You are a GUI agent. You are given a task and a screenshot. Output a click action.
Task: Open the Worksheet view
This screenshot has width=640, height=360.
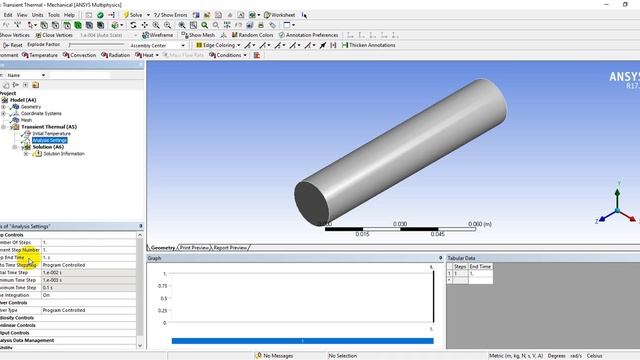pyautogui.click(x=280, y=15)
